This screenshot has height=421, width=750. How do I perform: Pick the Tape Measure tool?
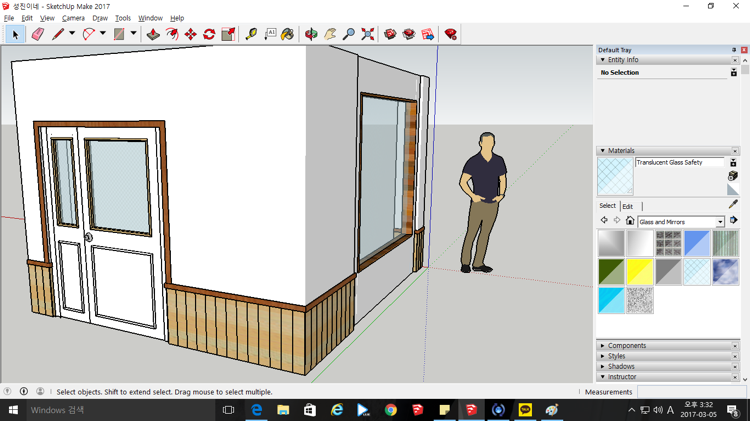251,34
